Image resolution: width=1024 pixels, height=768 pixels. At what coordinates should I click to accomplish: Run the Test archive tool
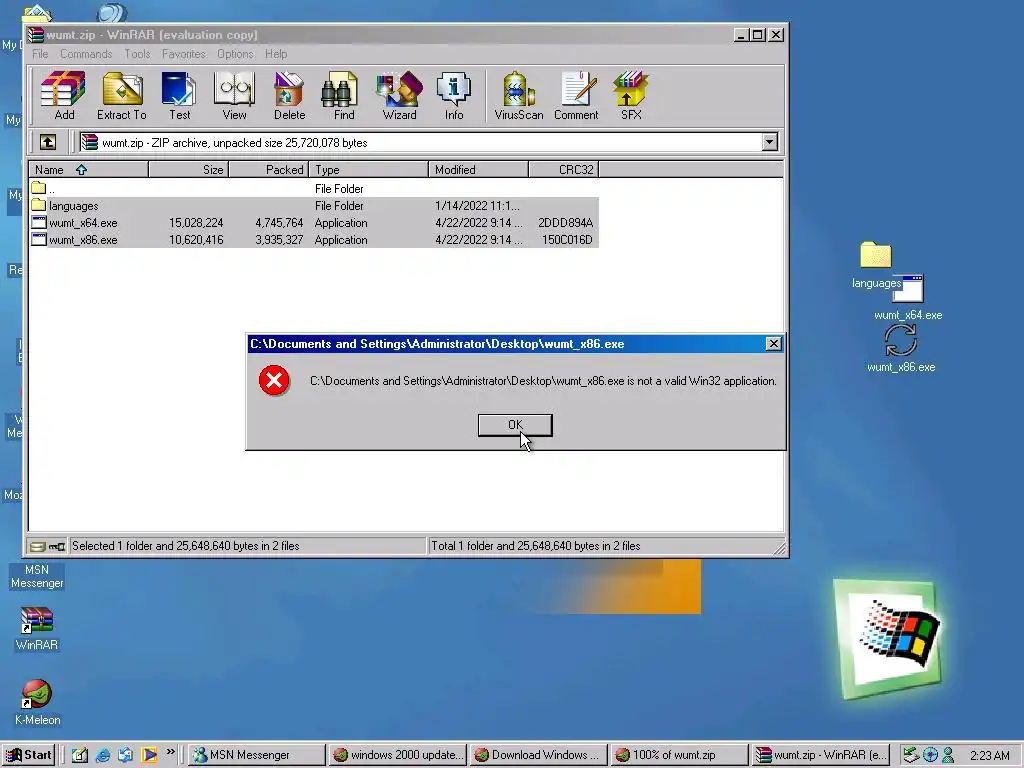tap(180, 96)
